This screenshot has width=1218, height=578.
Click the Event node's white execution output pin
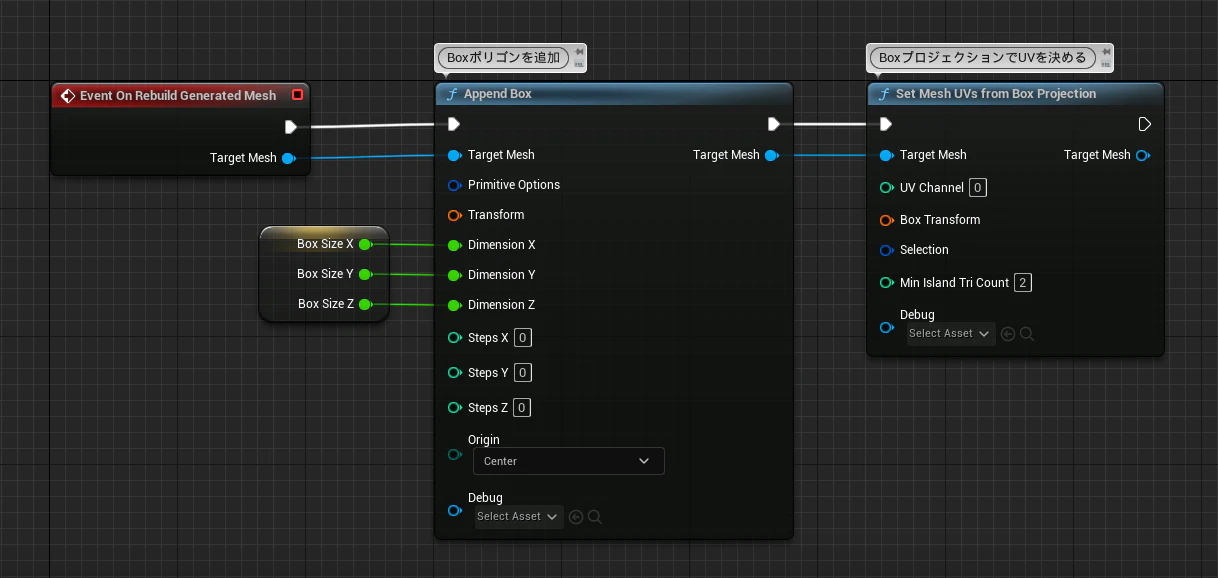[x=290, y=127]
